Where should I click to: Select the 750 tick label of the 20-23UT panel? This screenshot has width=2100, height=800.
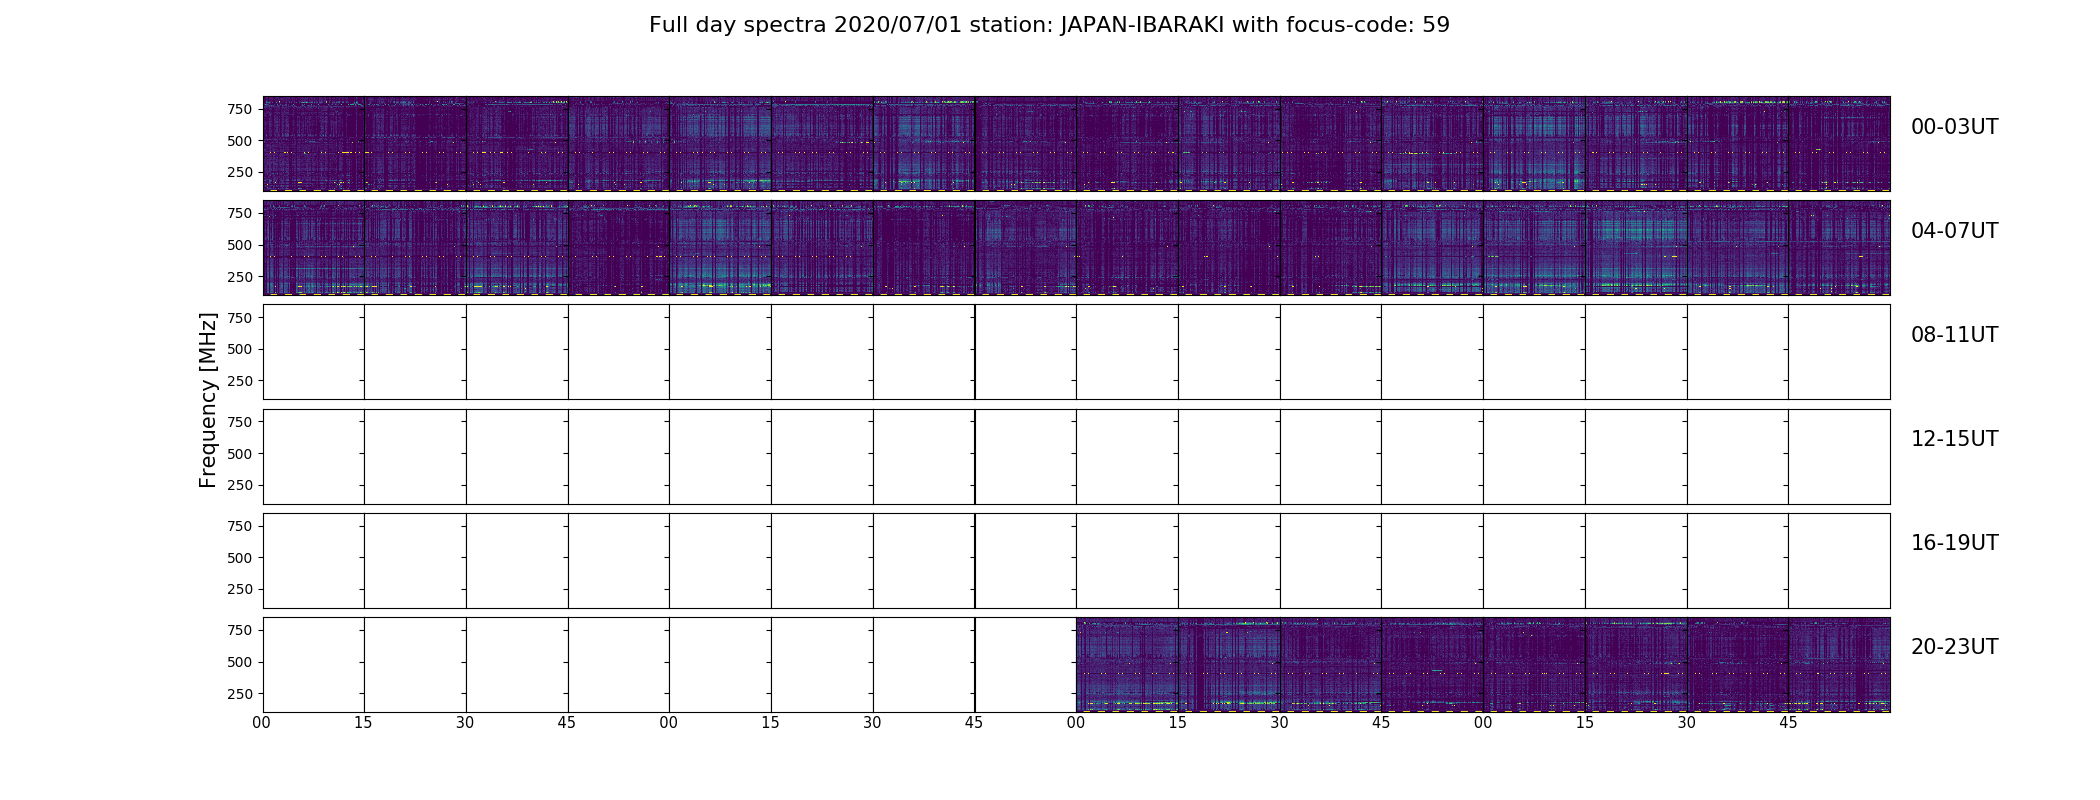point(240,630)
